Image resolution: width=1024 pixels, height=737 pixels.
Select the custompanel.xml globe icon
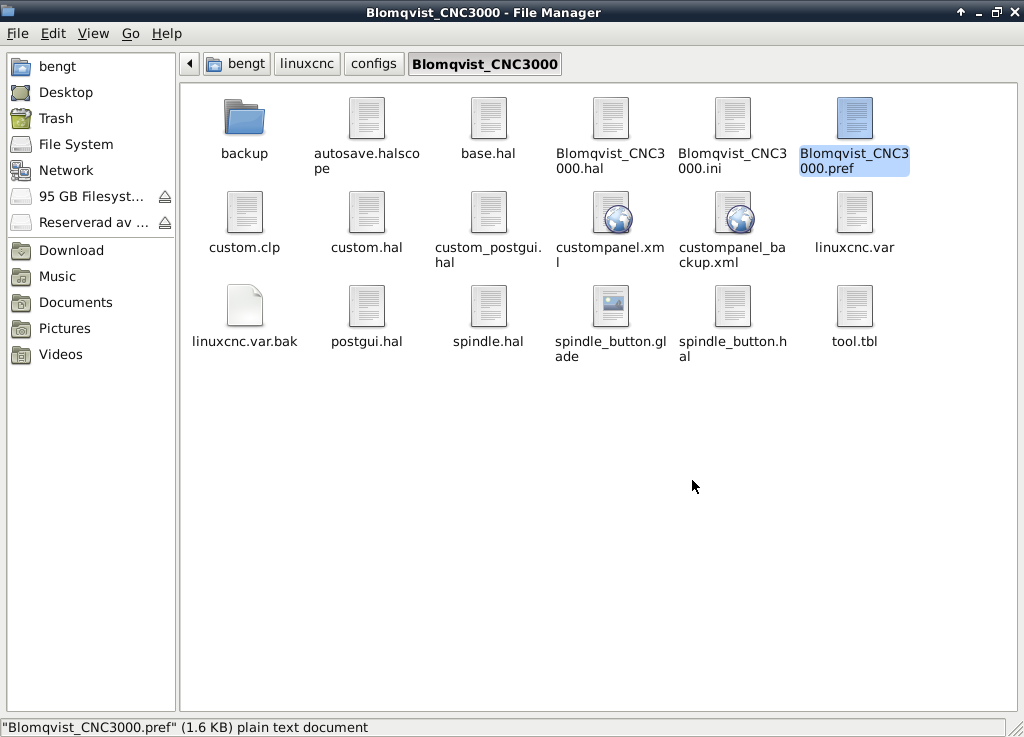pyautogui.click(x=612, y=212)
